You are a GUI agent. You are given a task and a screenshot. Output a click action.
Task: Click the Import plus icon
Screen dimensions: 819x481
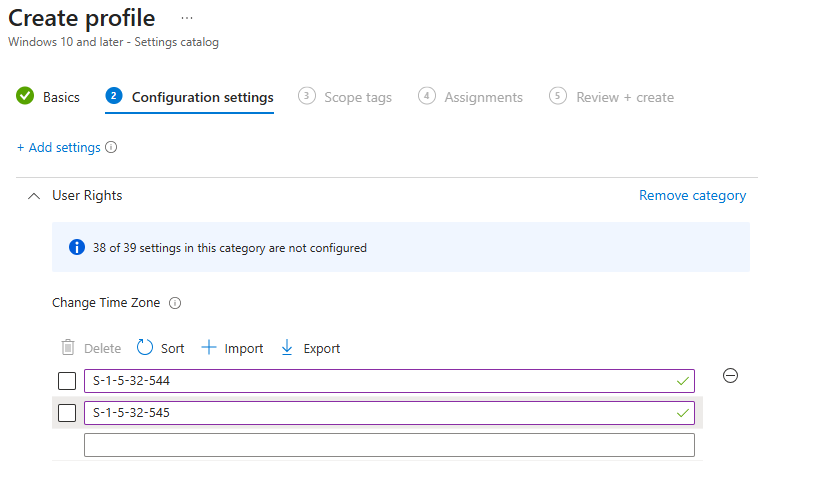click(209, 347)
